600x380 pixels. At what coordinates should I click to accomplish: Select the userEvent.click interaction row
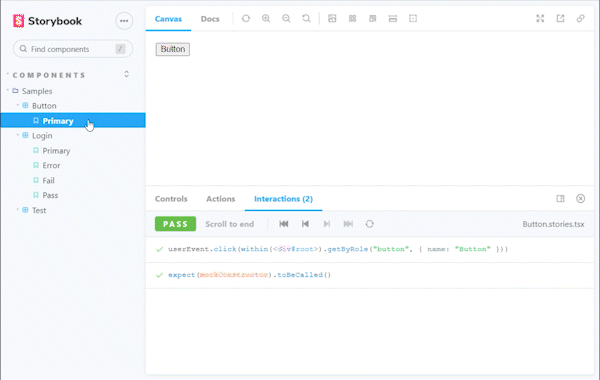point(370,249)
